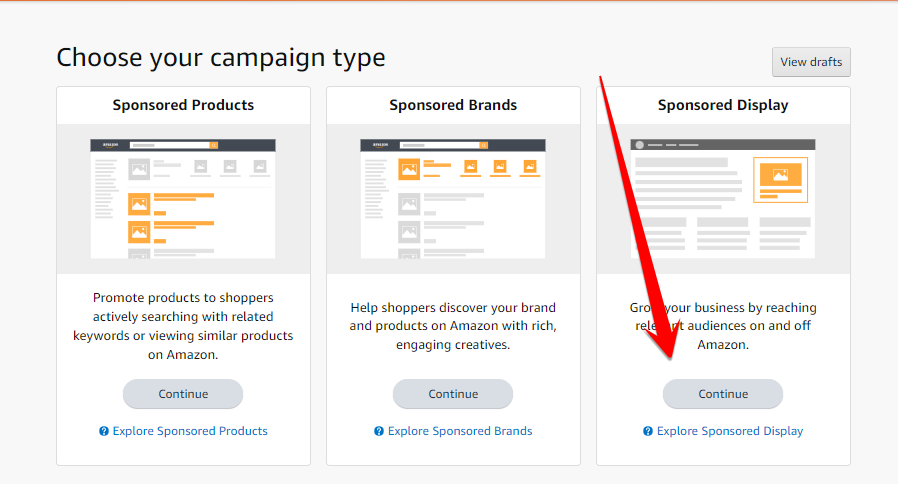898x484 pixels.
Task: Click the Sponsored Brands description text
Action: (453, 326)
